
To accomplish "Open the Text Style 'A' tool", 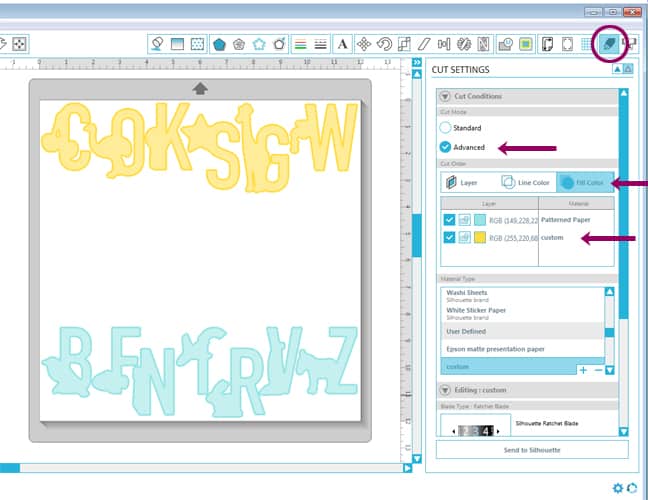I will pyautogui.click(x=342, y=44).
